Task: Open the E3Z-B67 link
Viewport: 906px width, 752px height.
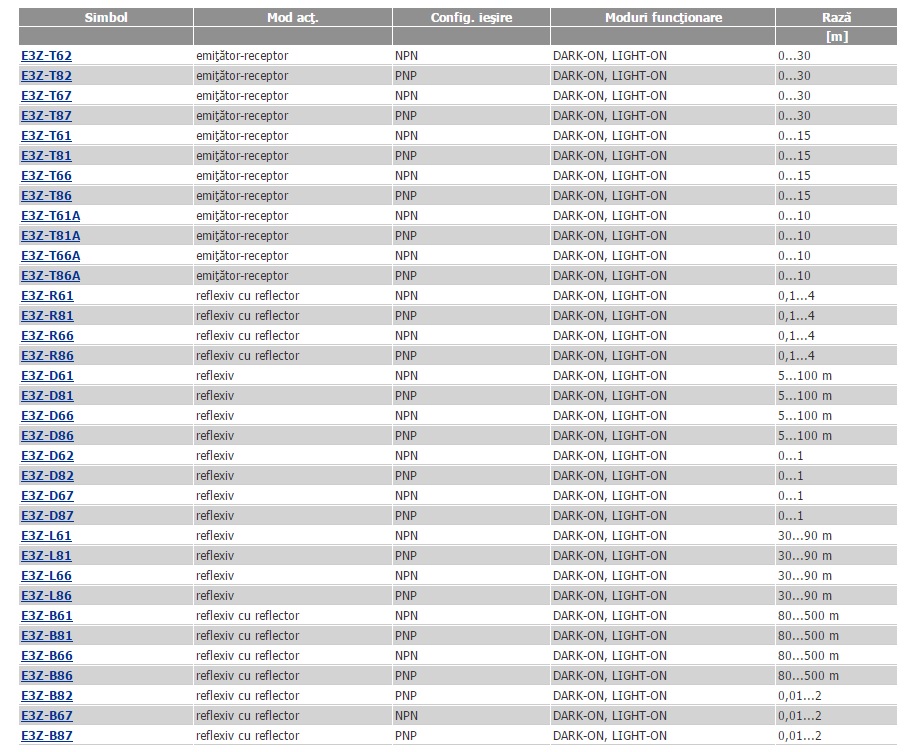Action: pos(47,716)
